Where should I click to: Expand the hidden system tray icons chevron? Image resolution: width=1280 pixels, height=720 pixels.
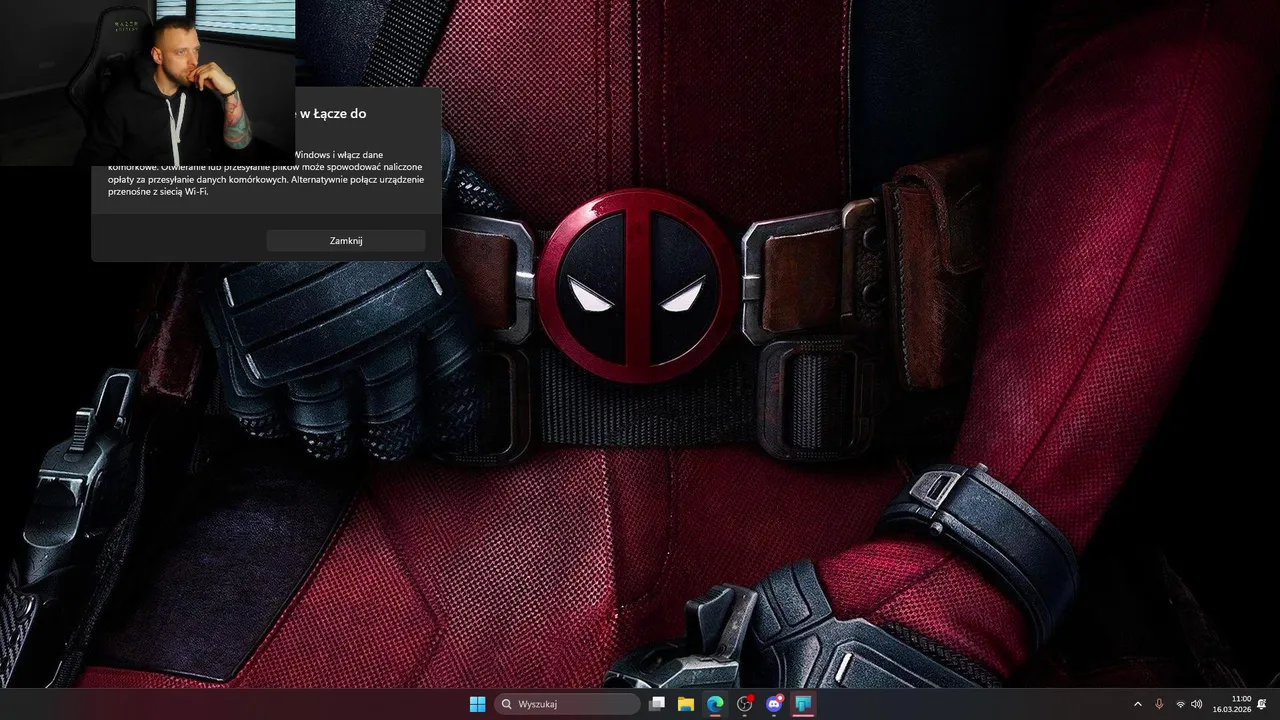pyautogui.click(x=1137, y=704)
